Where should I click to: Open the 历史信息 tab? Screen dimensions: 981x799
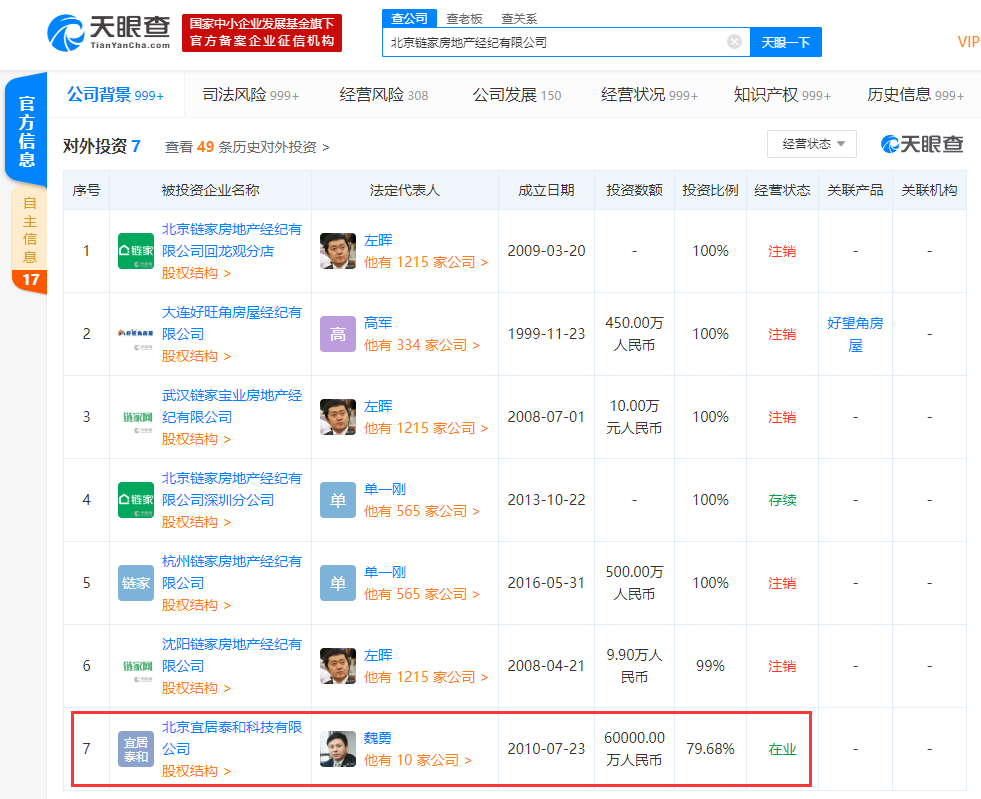[915, 95]
